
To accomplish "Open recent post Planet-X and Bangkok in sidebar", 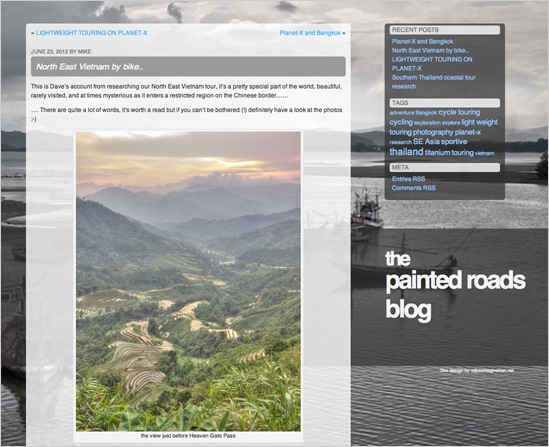I will (422, 41).
